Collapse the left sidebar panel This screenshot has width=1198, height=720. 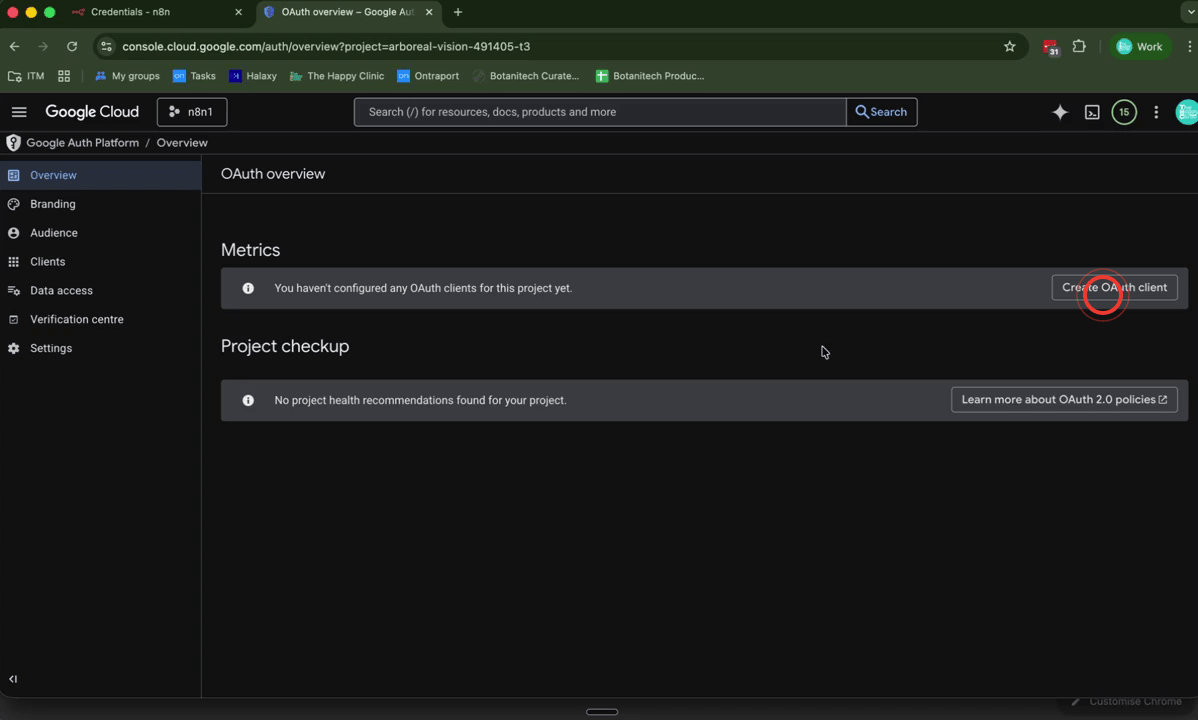(12, 679)
